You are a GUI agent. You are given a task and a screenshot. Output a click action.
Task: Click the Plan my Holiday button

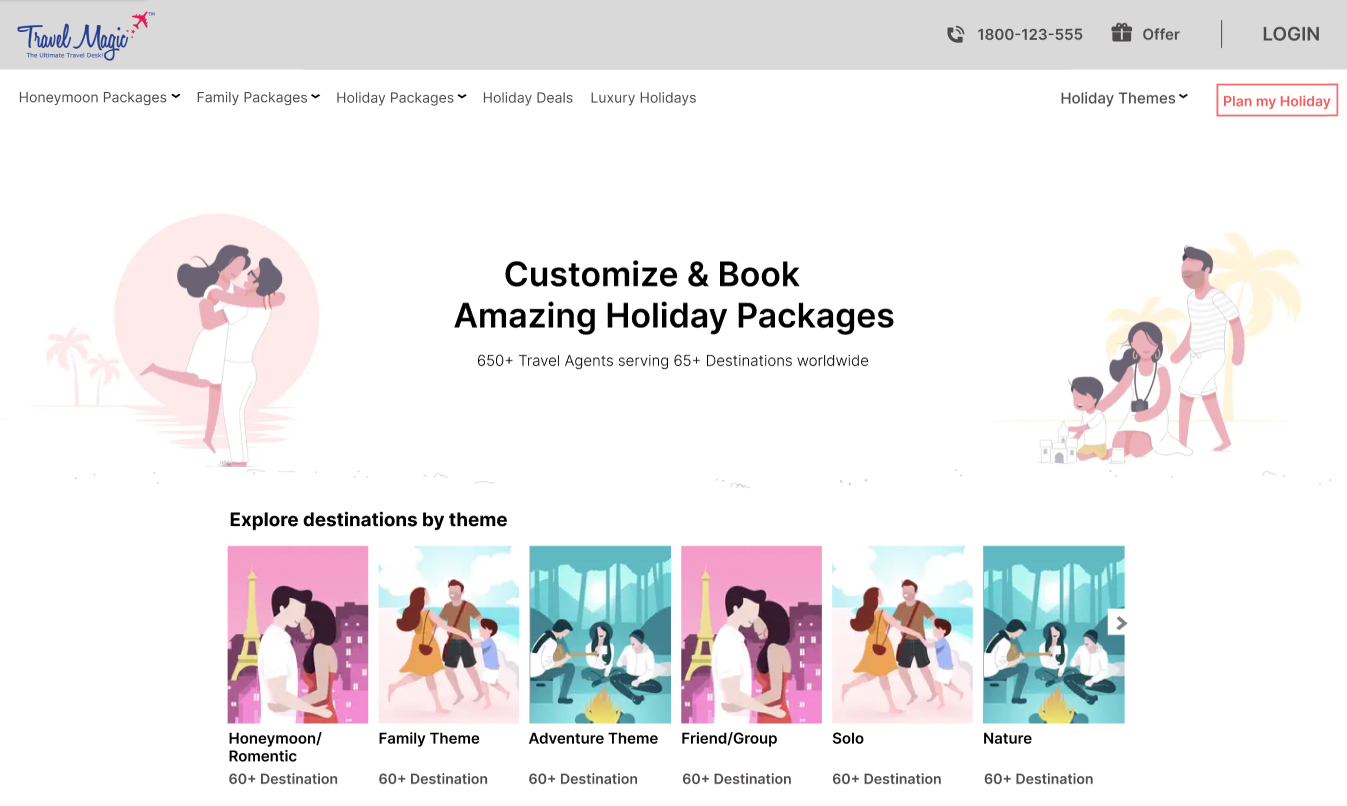click(1277, 100)
